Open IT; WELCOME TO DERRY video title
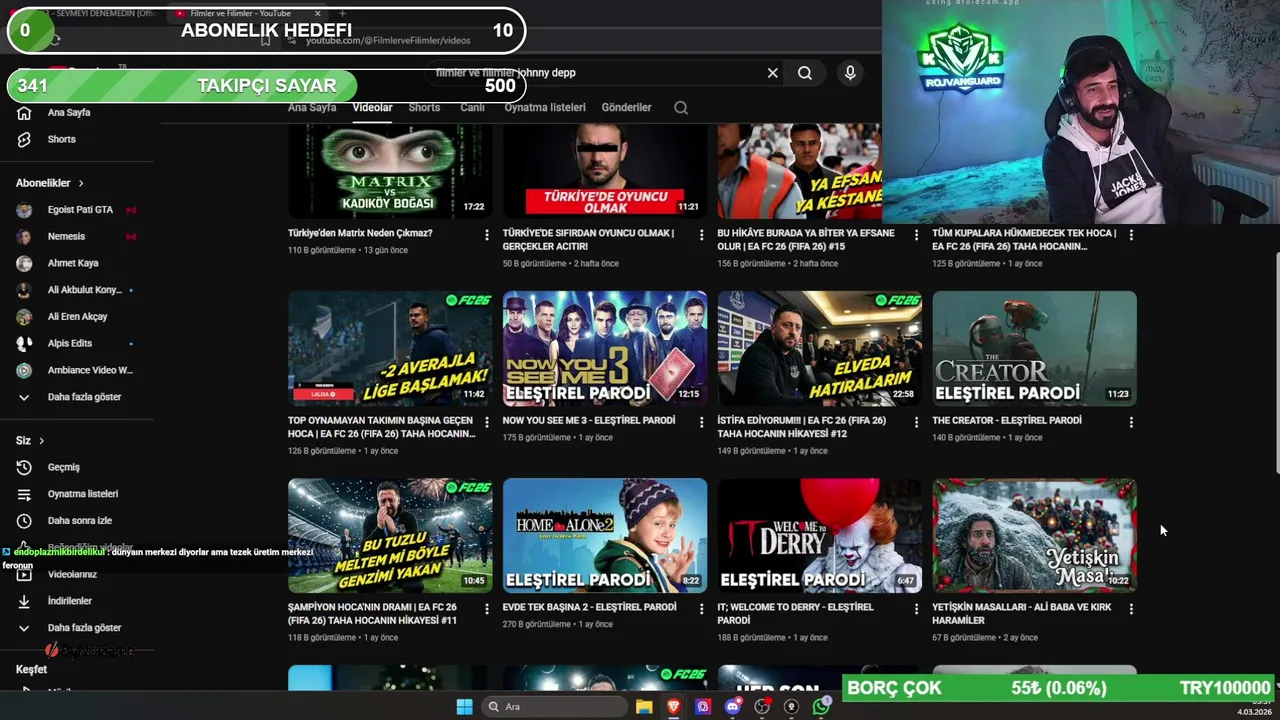 pyautogui.click(x=796, y=614)
